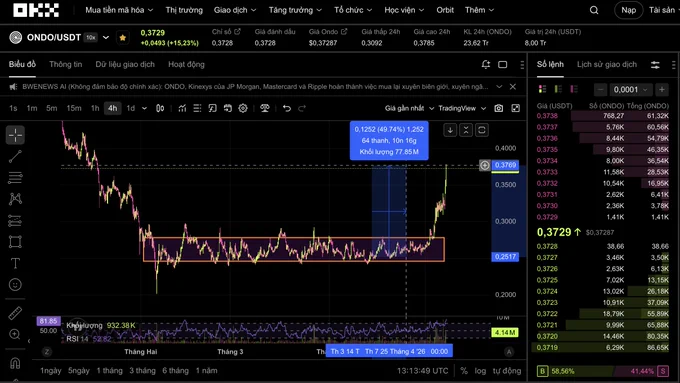Increase order book precision with plus button
Image resolution: width=680 pixels, height=383 pixels.
[x=662, y=90]
